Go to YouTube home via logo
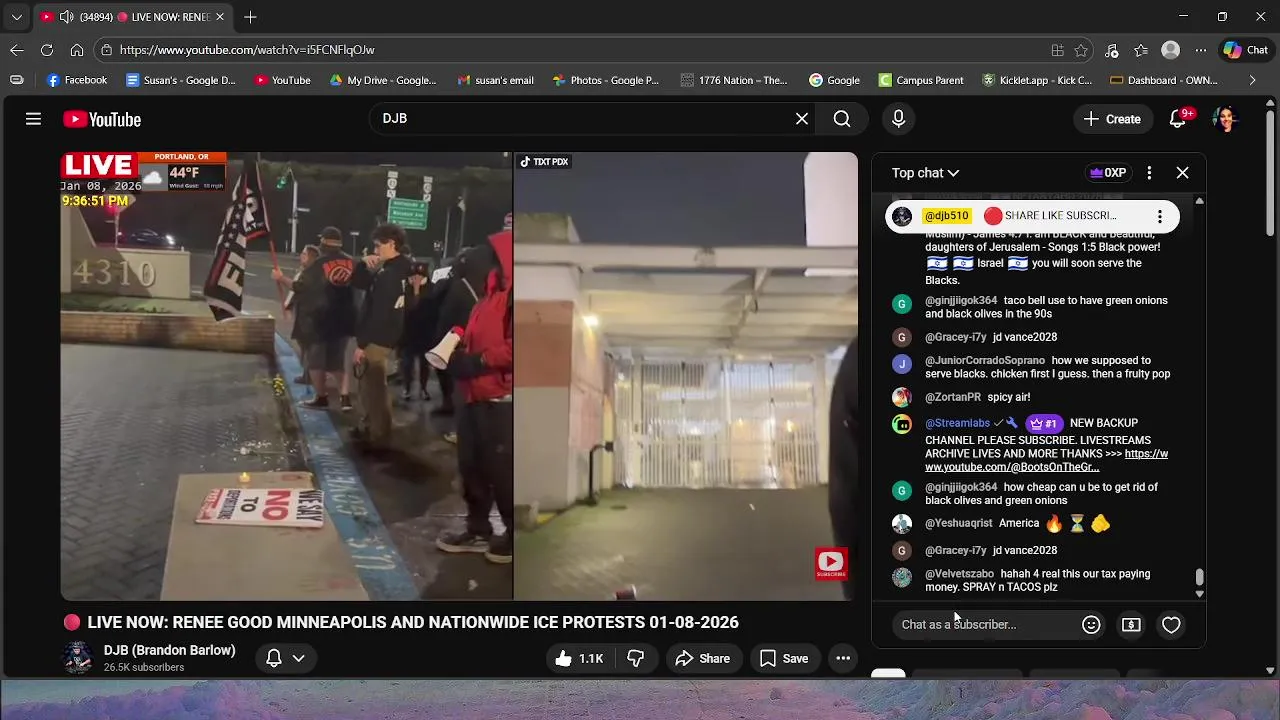1280x720 pixels. [102, 119]
